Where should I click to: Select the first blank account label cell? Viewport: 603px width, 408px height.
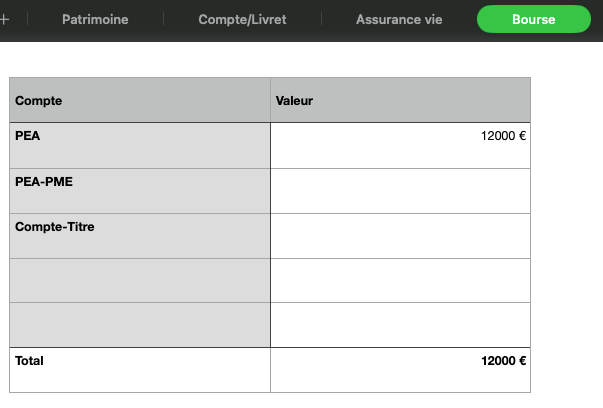pos(140,281)
